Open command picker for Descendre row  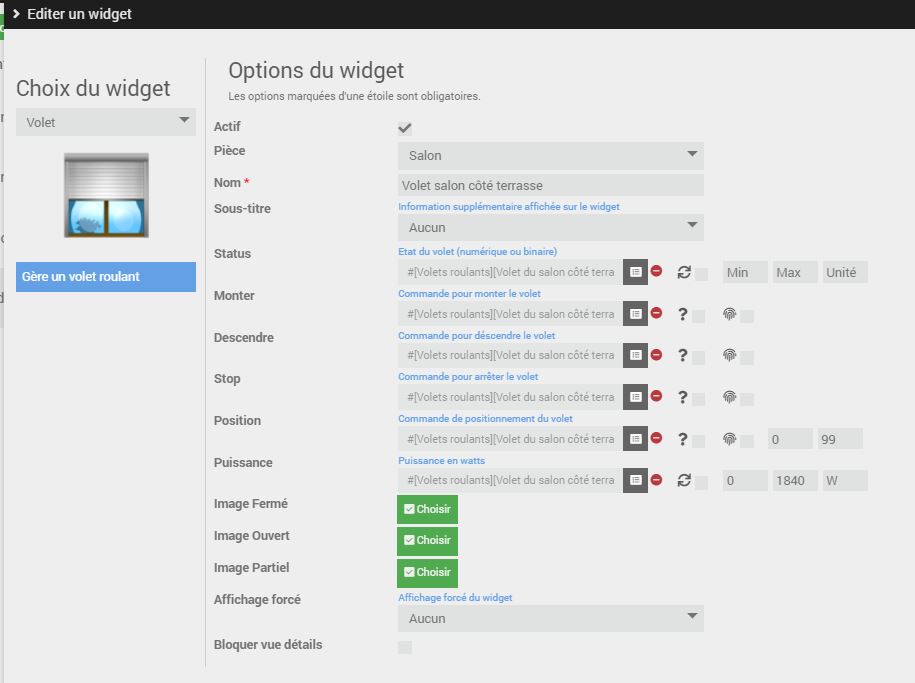[635, 355]
